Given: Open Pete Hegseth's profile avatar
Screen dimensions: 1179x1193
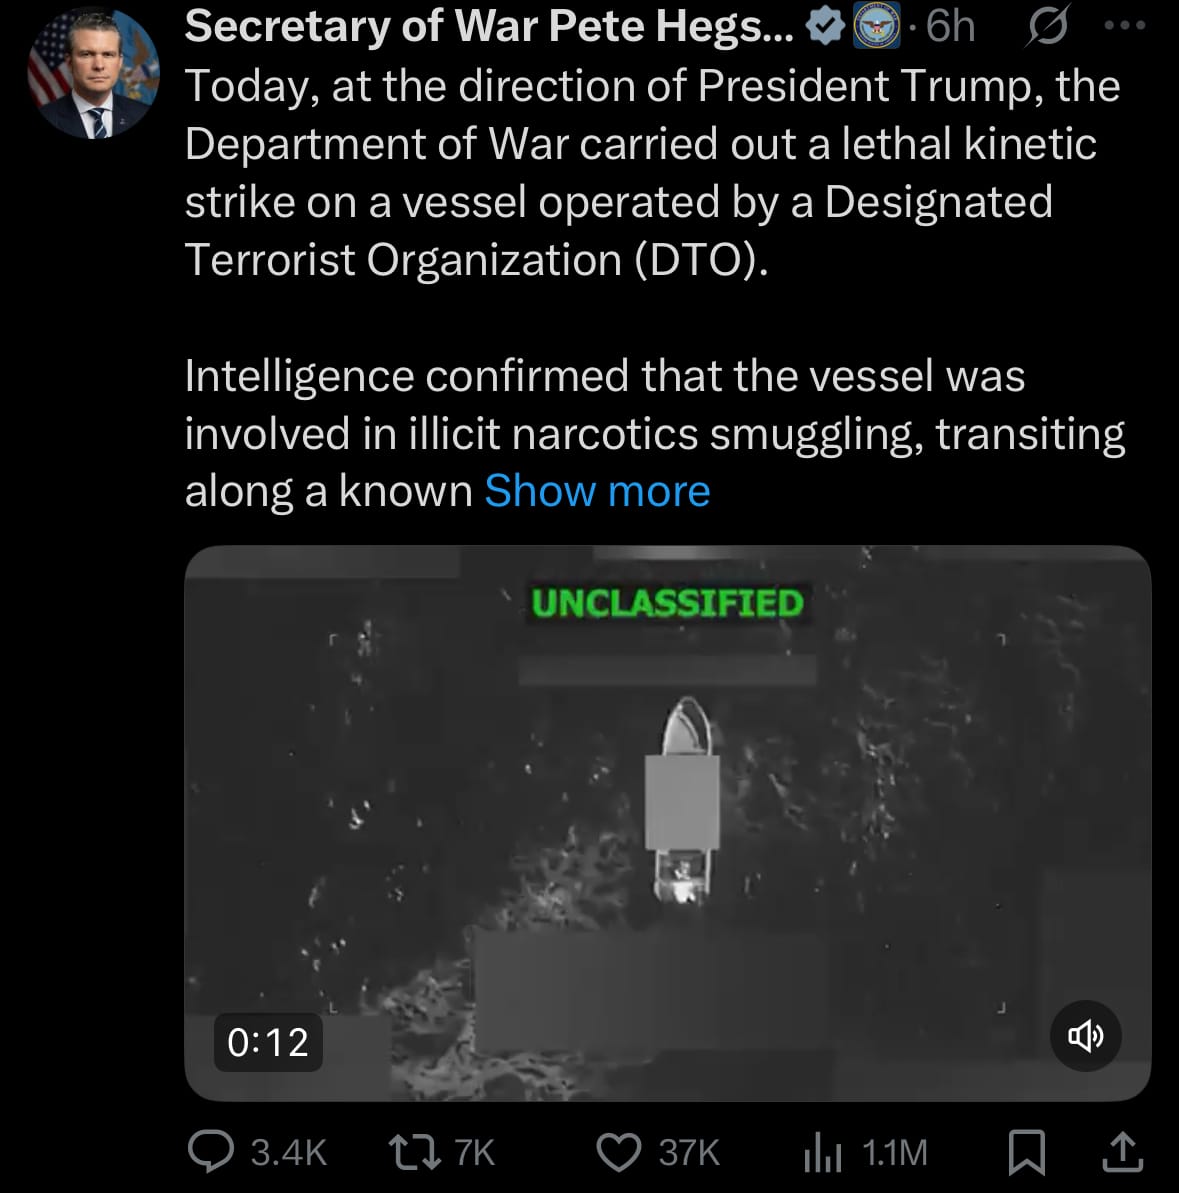Looking at the screenshot, I should click(x=91, y=76).
